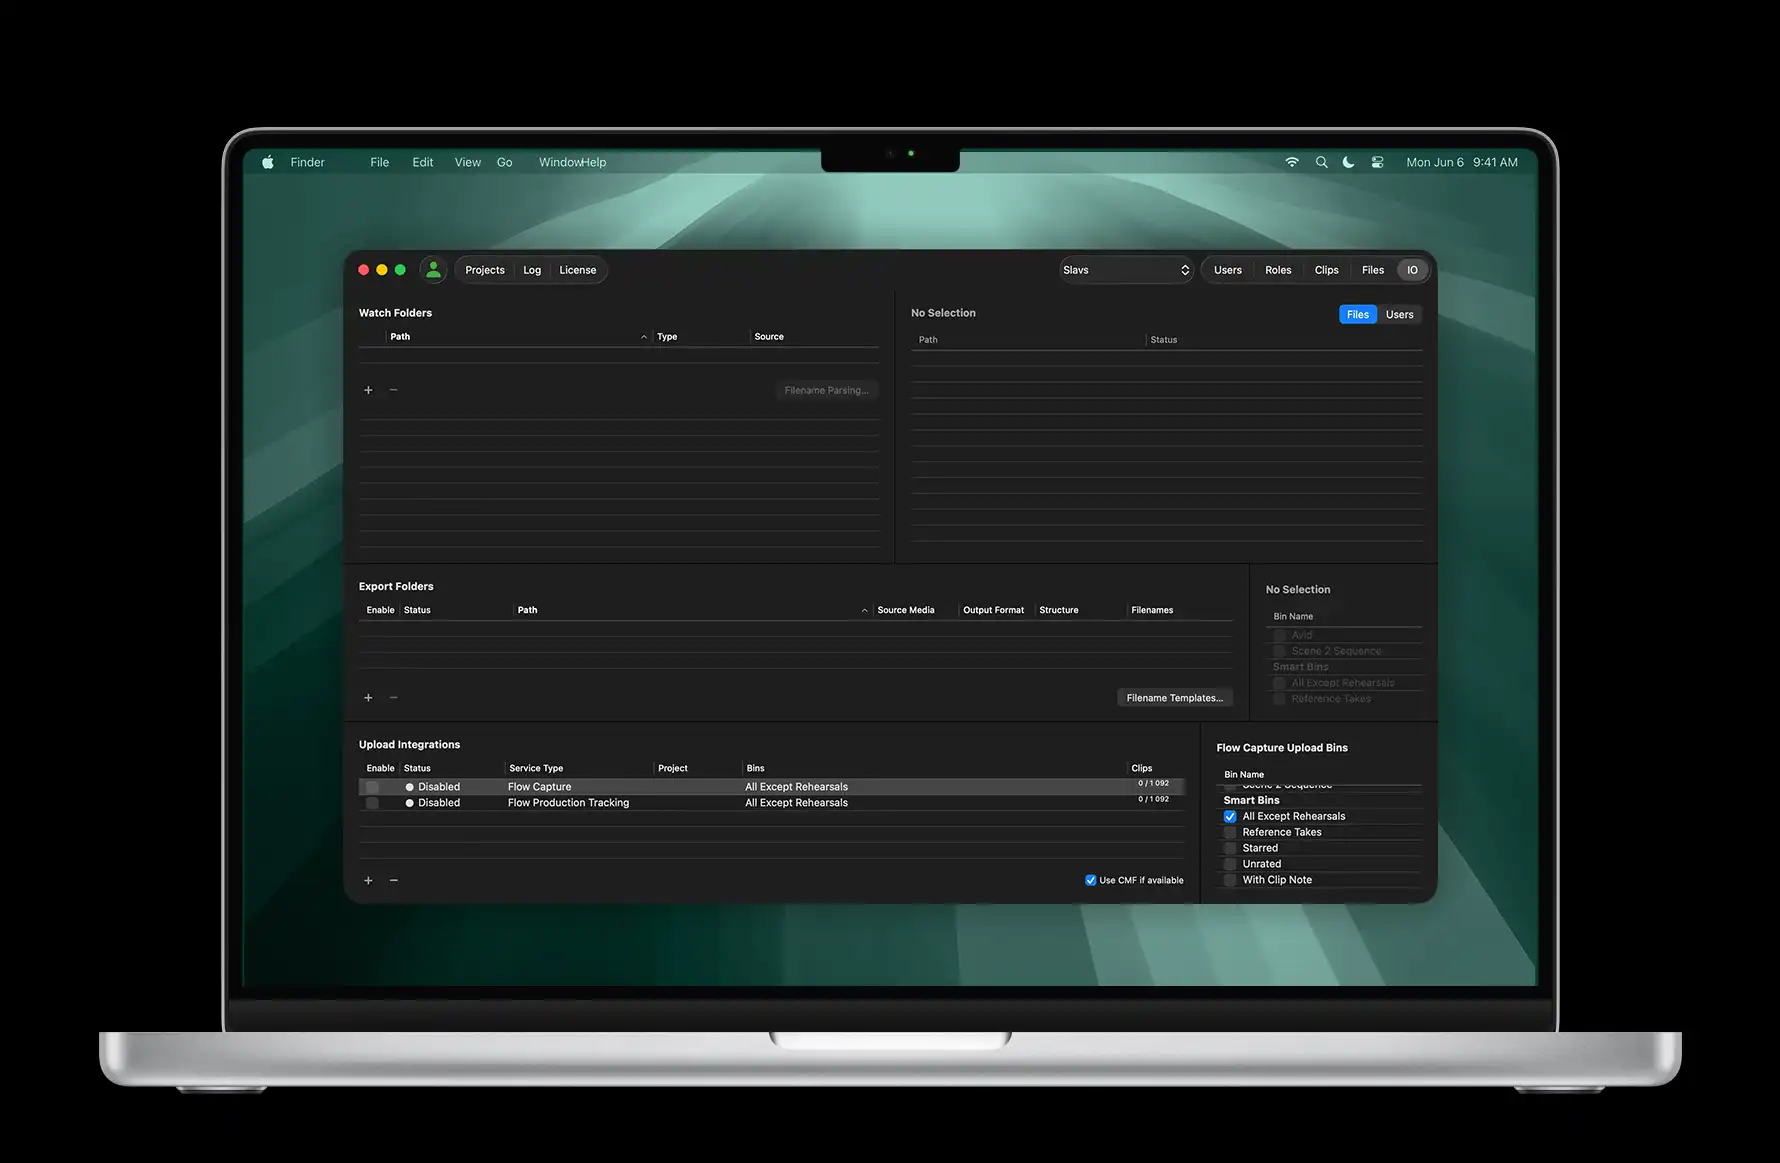The image size is (1780, 1163).
Task: Toggle Use CMF if available
Action: pyautogui.click(x=1090, y=880)
